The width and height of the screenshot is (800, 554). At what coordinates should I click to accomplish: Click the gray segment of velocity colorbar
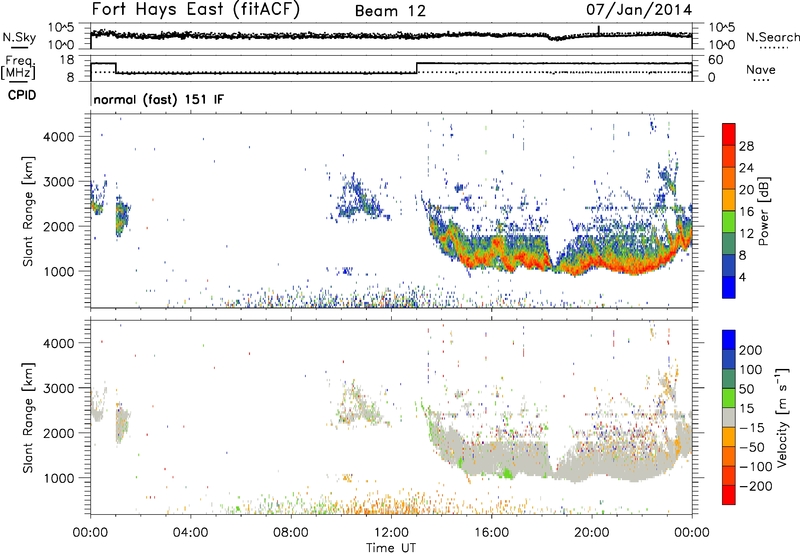click(x=729, y=417)
